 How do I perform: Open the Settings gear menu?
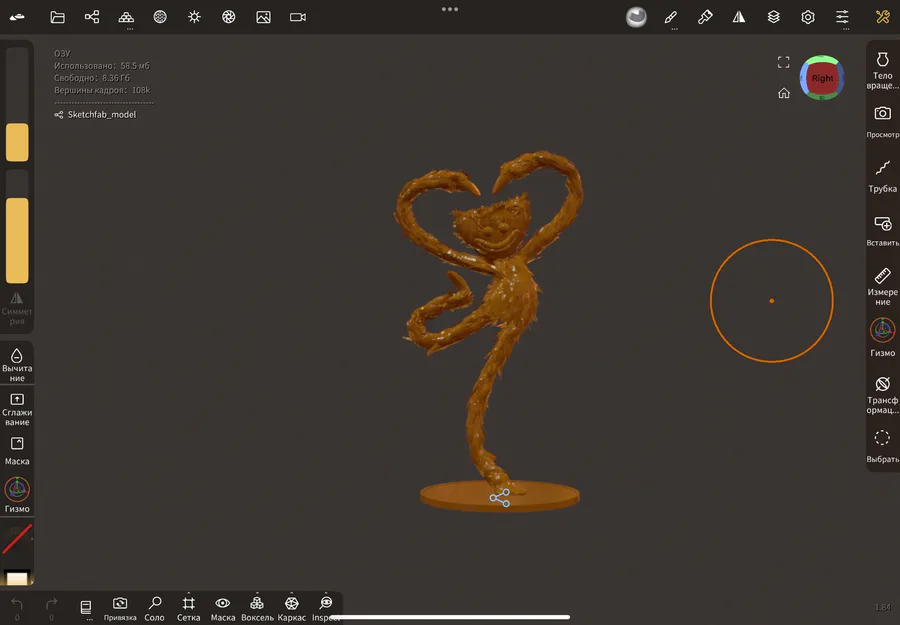pos(808,17)
